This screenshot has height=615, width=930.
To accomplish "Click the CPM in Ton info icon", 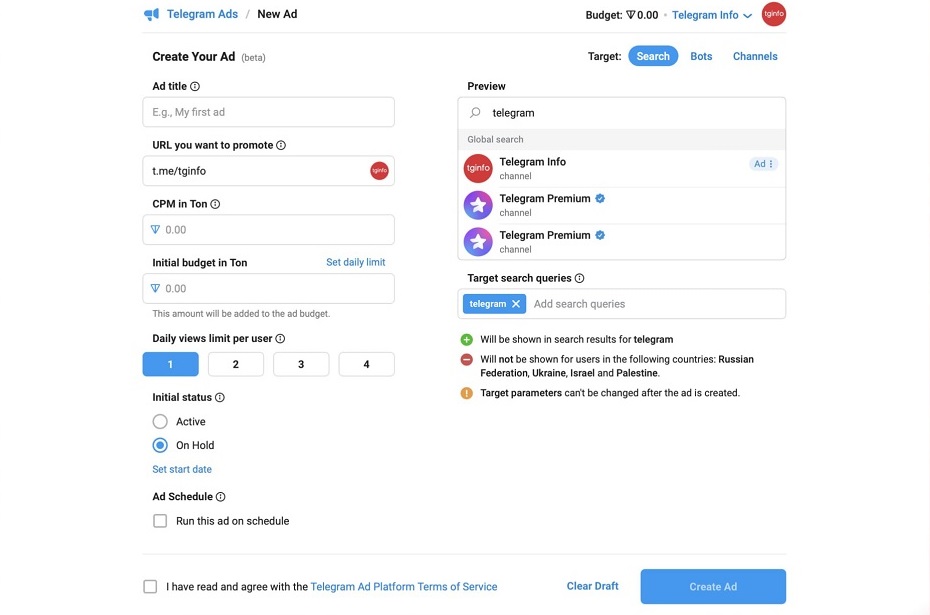I will [212, 203].
